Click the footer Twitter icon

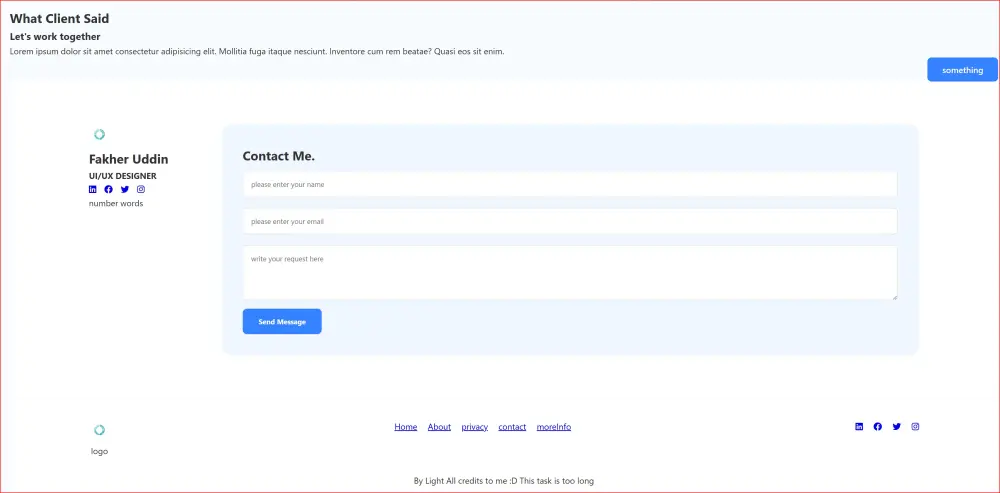click(x=897, y=427)
